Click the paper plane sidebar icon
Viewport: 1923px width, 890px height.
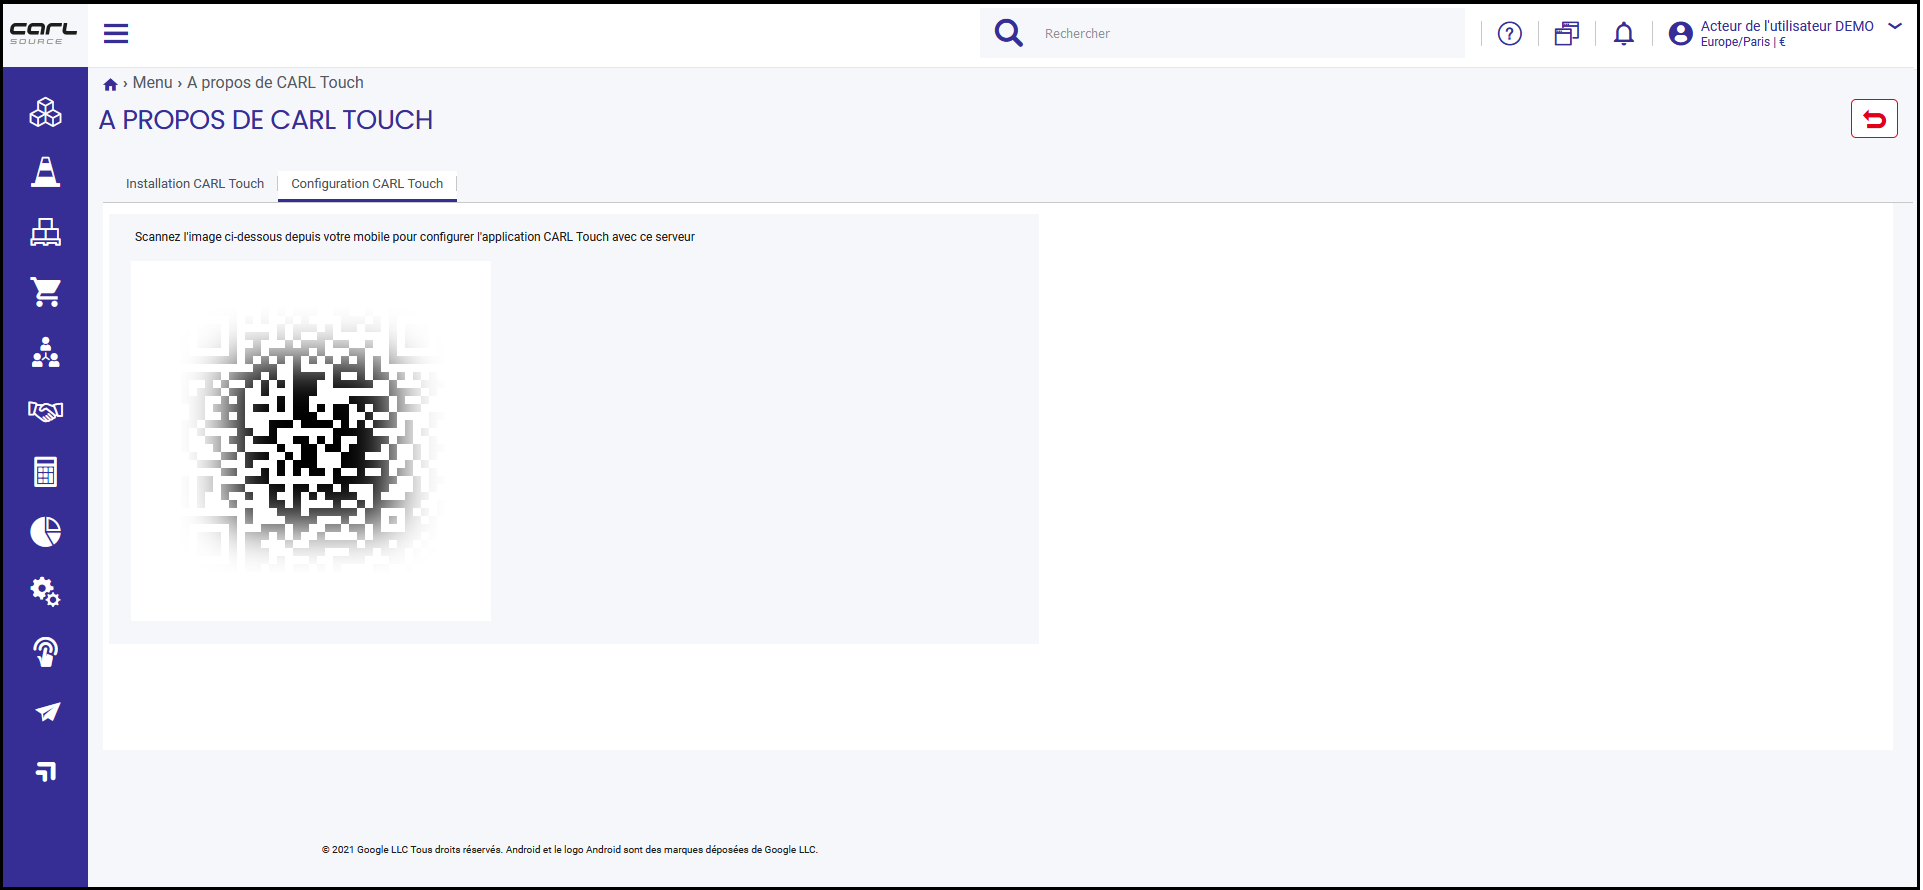(47, 712)
